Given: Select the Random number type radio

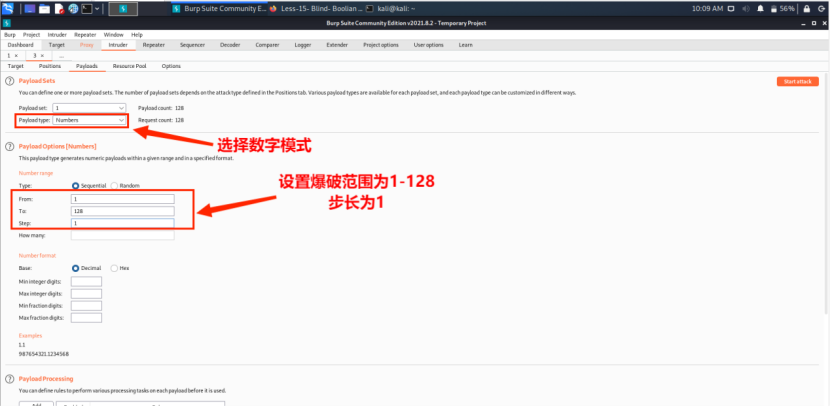Looking at the screenshot, I should (114, 186).
